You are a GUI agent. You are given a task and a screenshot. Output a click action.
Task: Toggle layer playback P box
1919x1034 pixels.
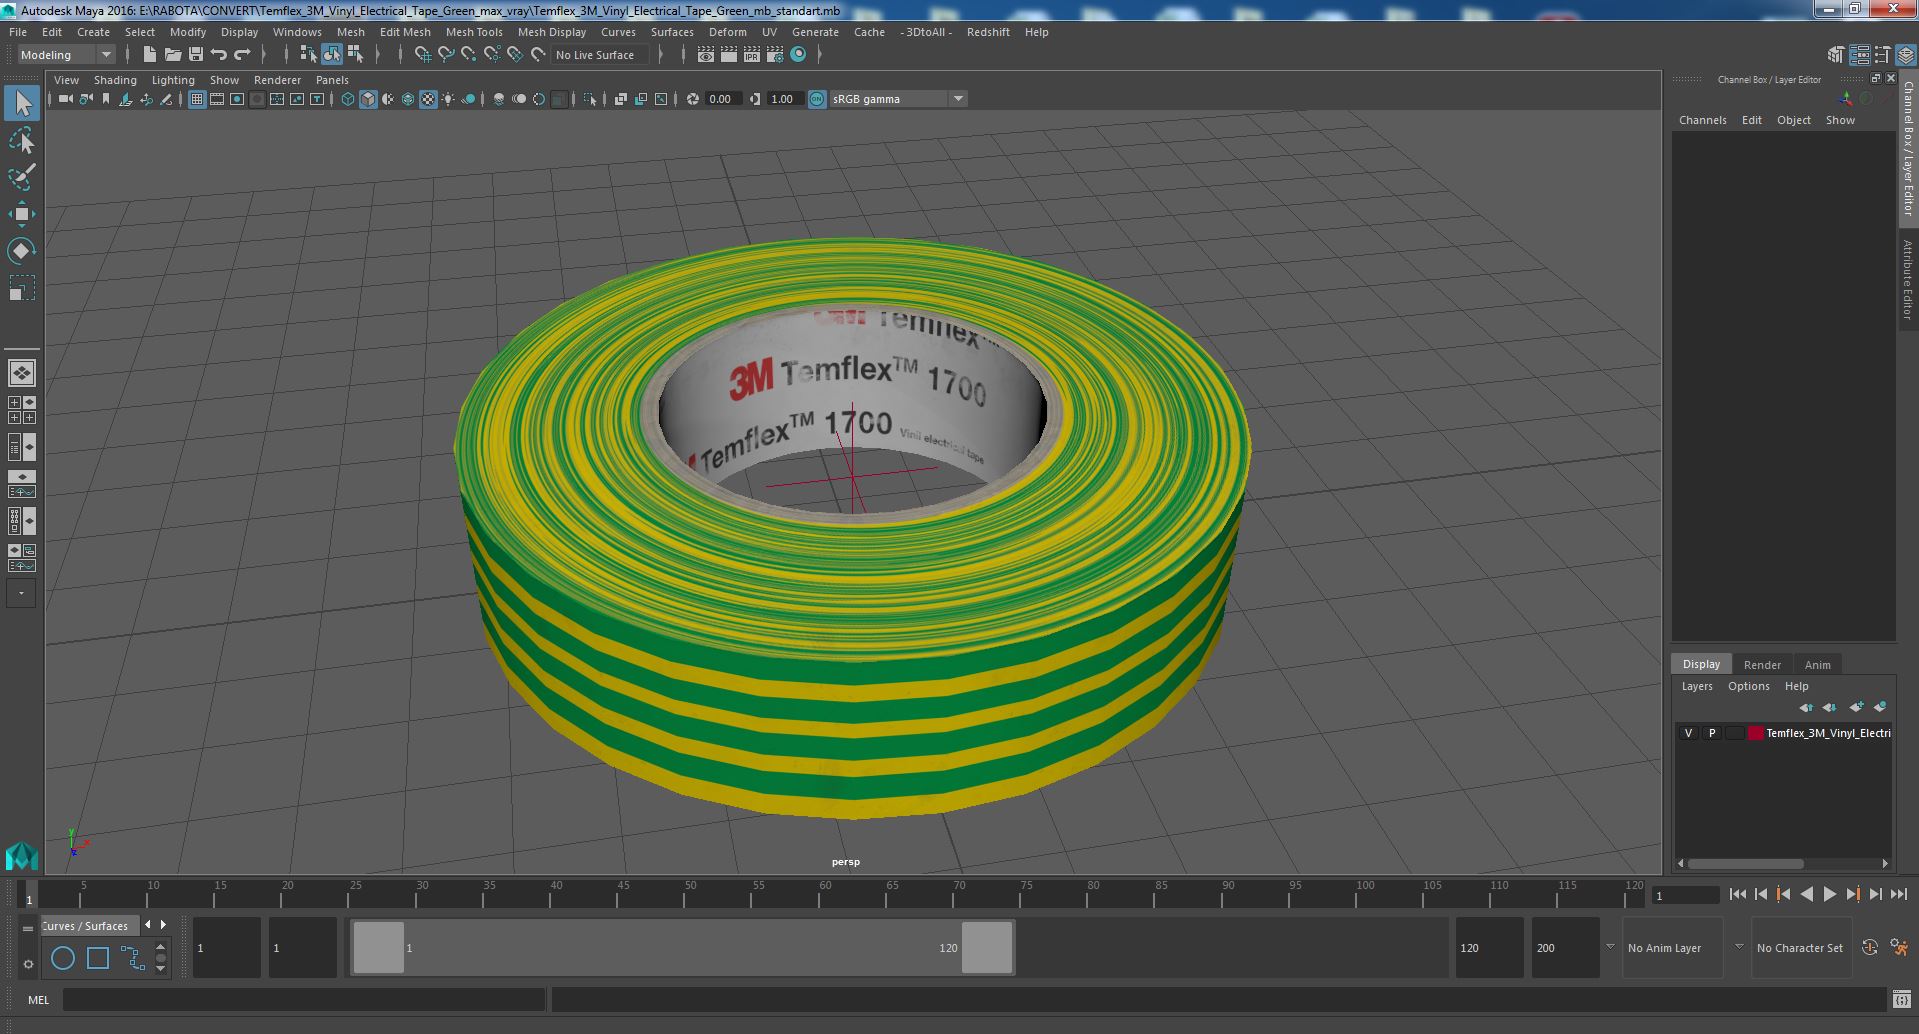click(1712, 733)
